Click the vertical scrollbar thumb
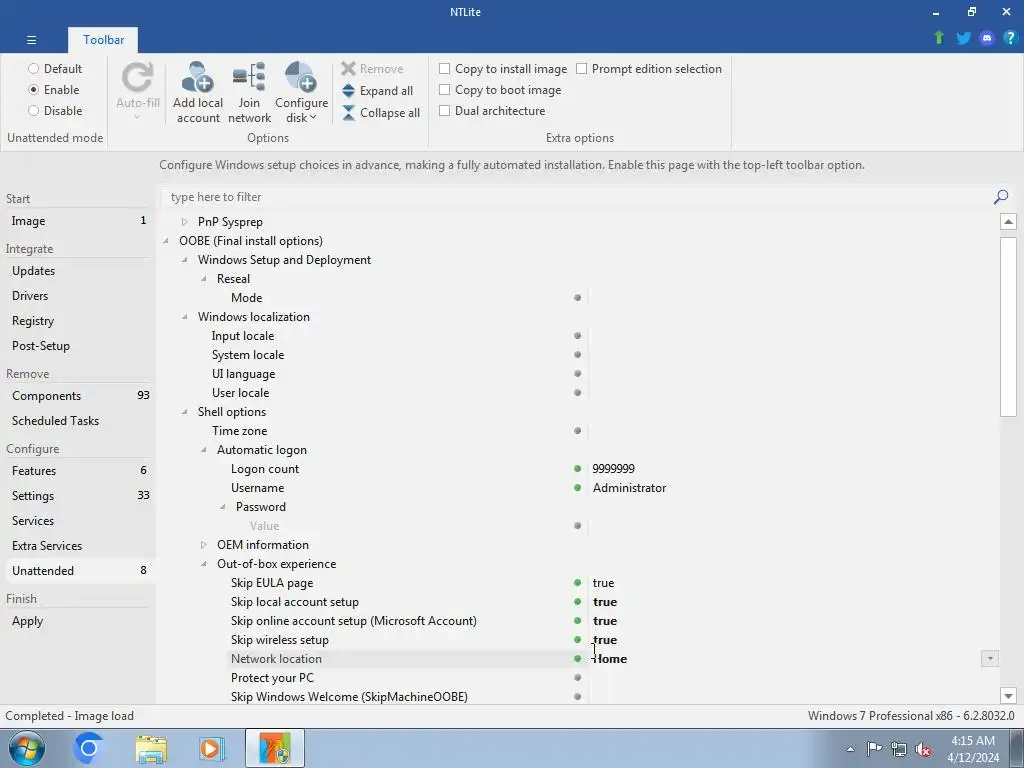Screen dimensions: 1024x768 [x=1008, y=327]
